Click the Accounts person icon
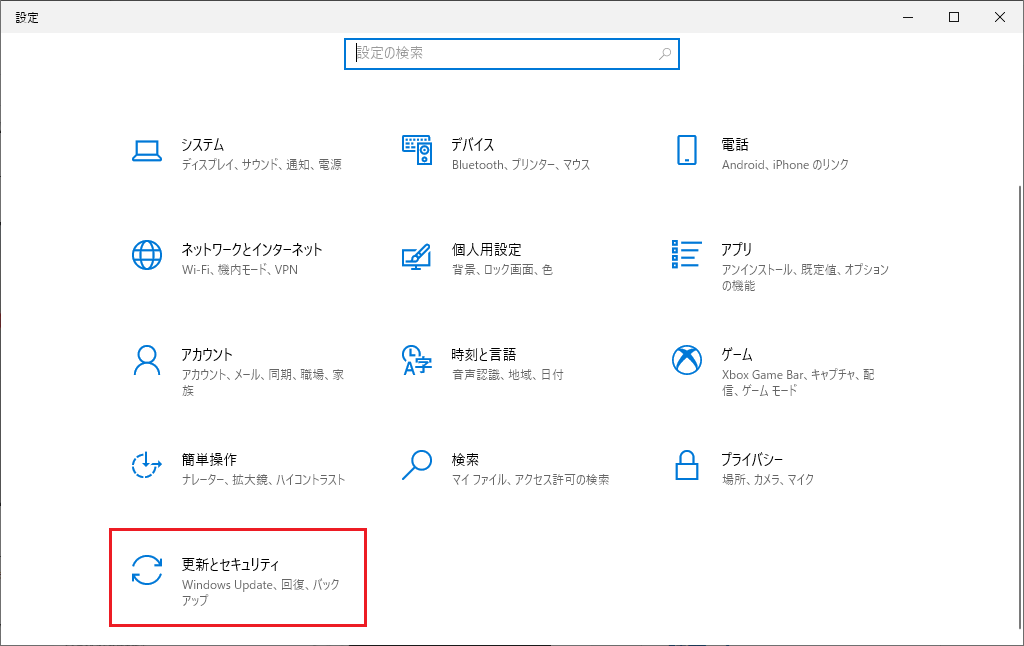This screenshot has height=646, width=1024. [x=147, y=360]
